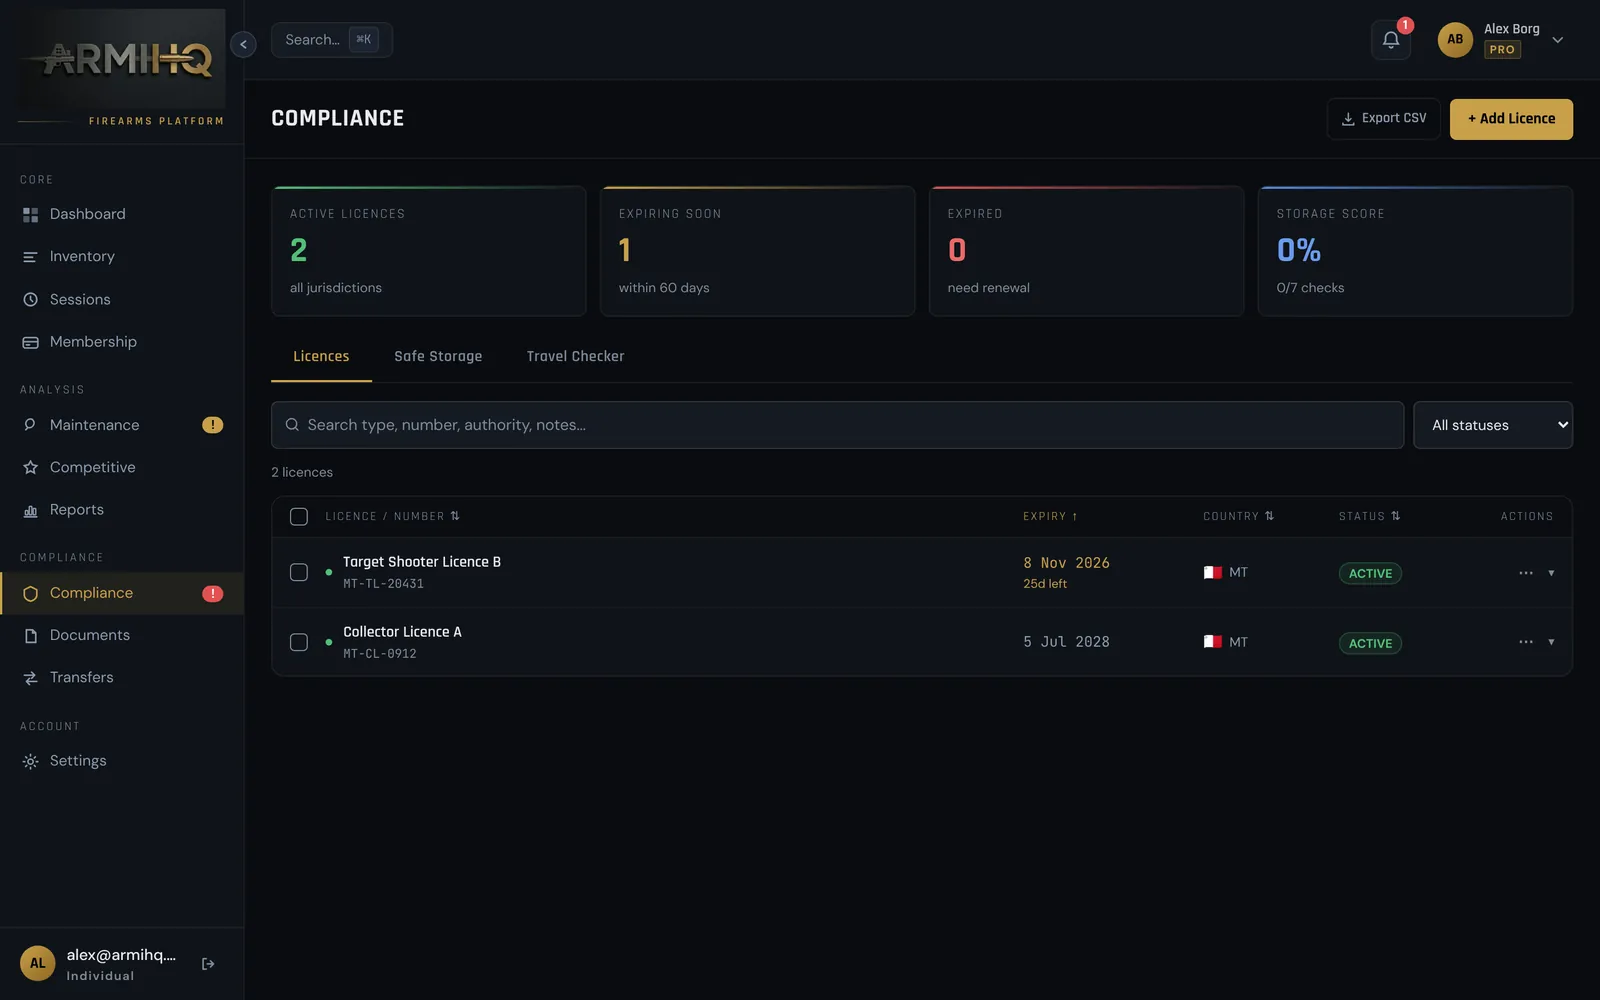Screen dimensions: 1600x1000
Task: Open the Inventory sidebar item
Action: point(121,257)
